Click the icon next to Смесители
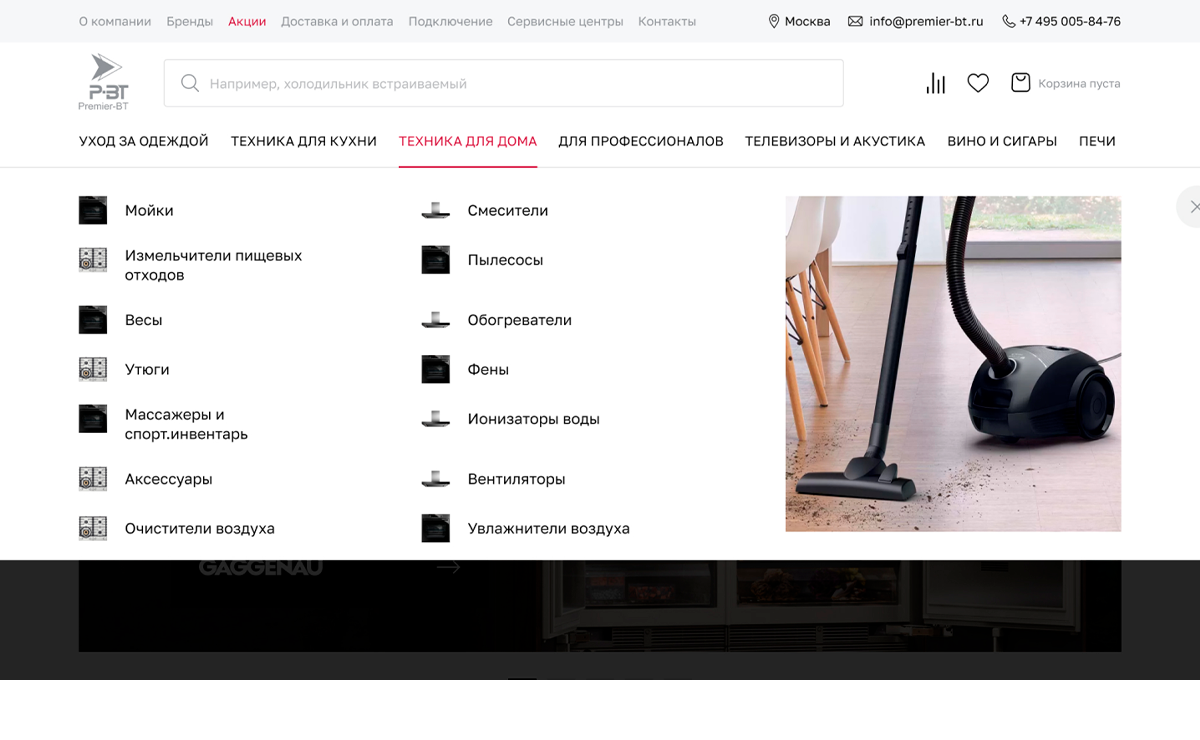This screenshot has width=1200, height=740. [x=436, y=210]
